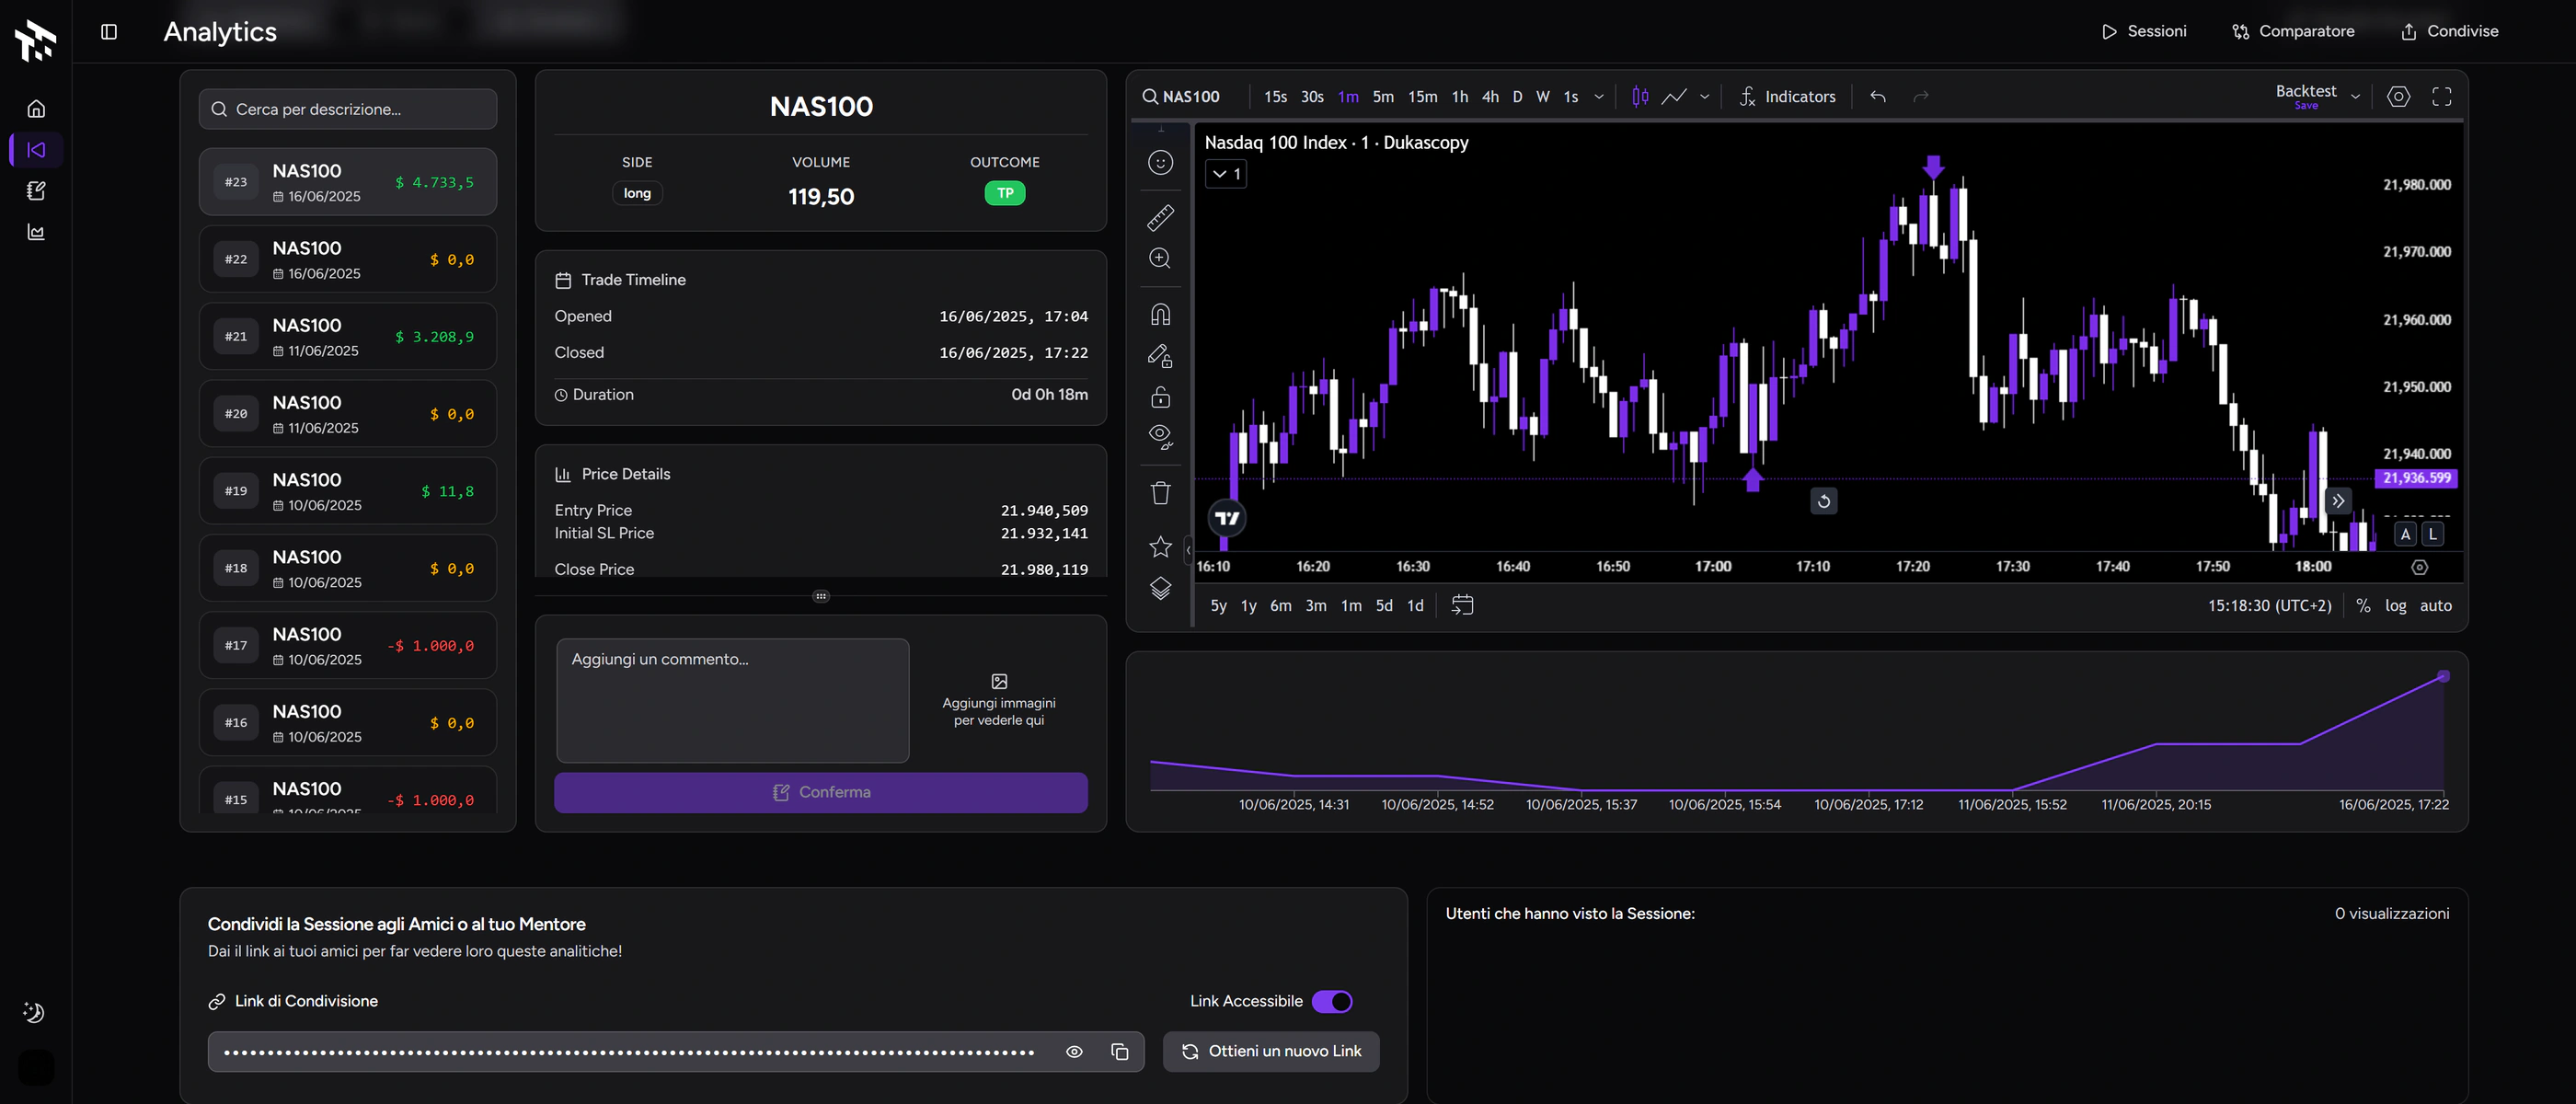Toggle the A auto scale button
Screen dimensions: 2576x1104
pyautogui.click(x=2406, y=534)
